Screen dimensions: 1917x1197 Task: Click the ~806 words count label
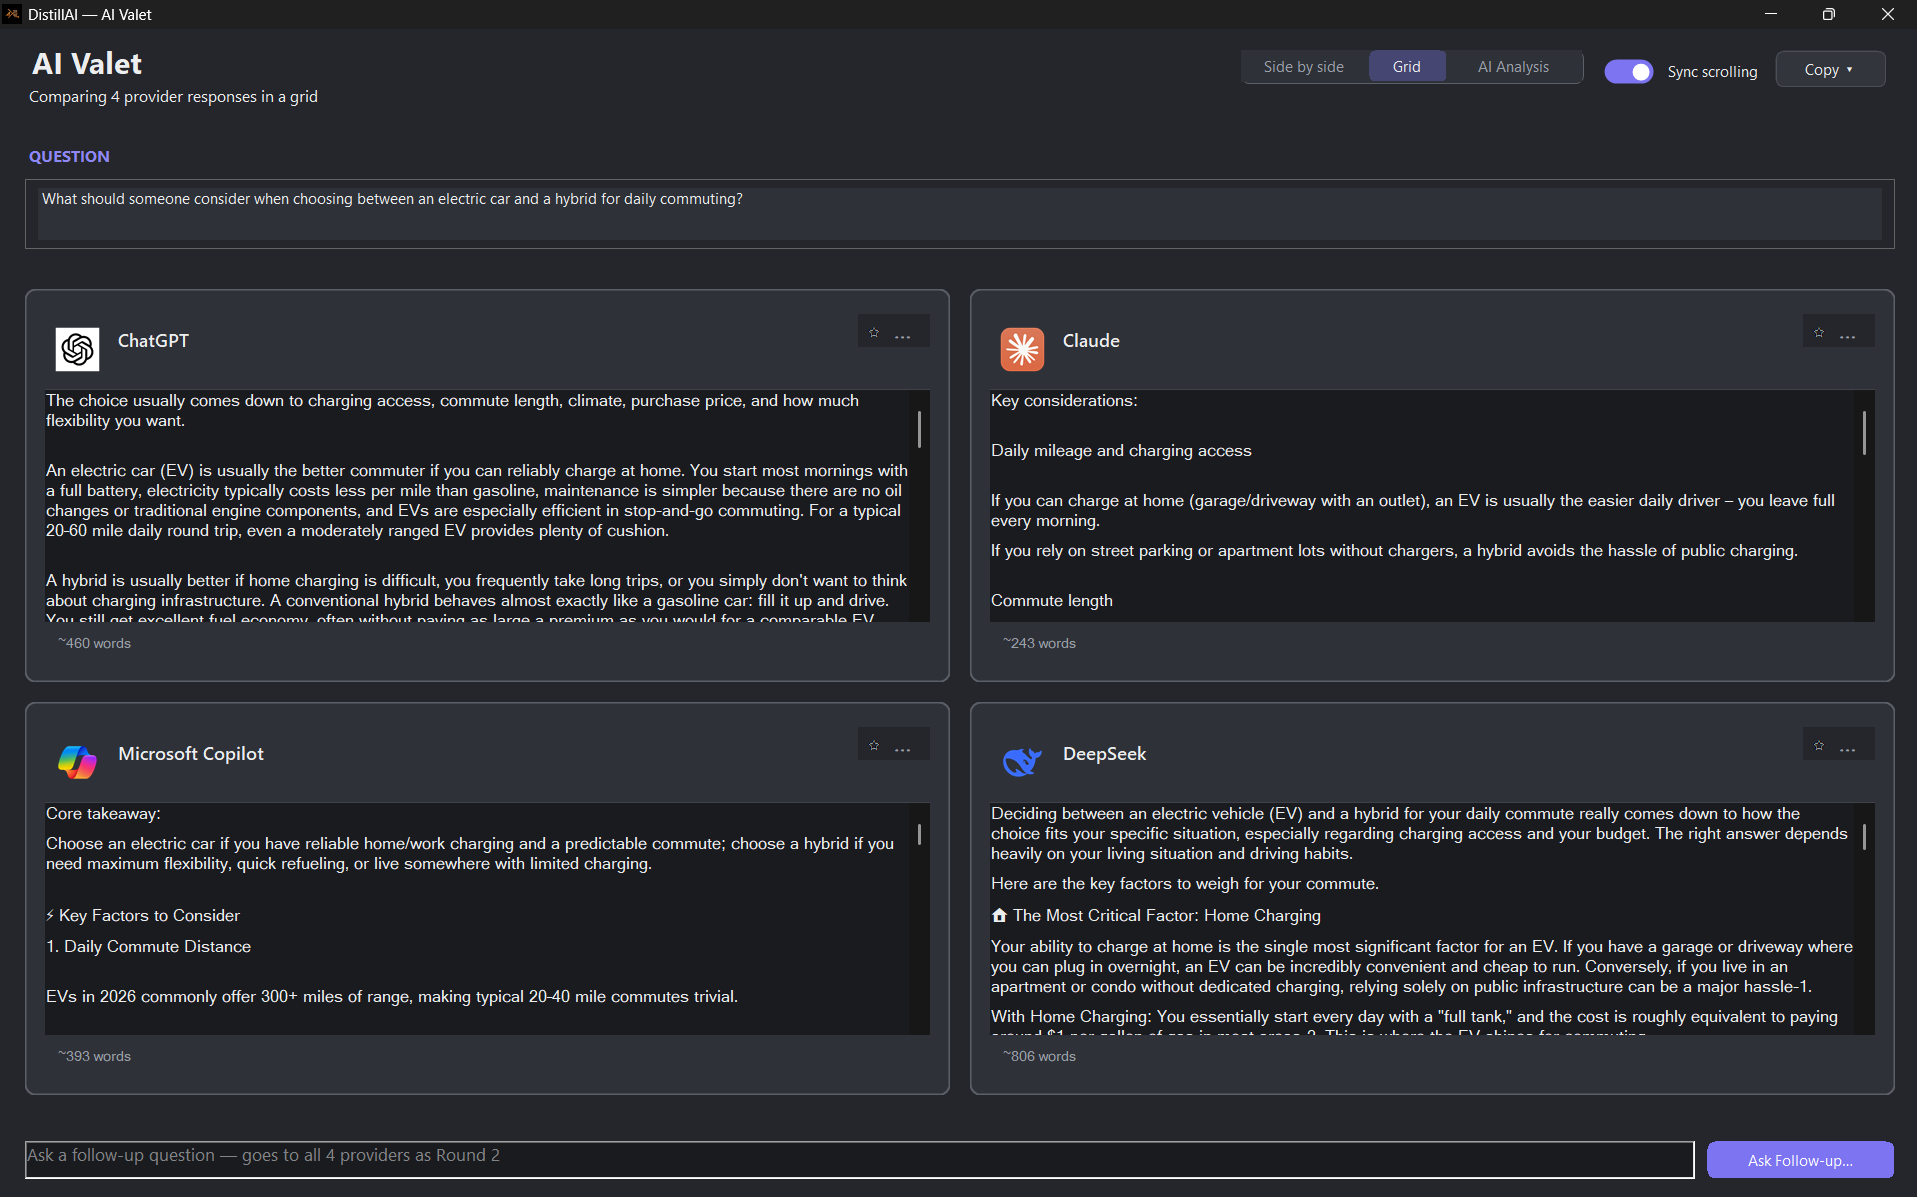[1039, 1056]
